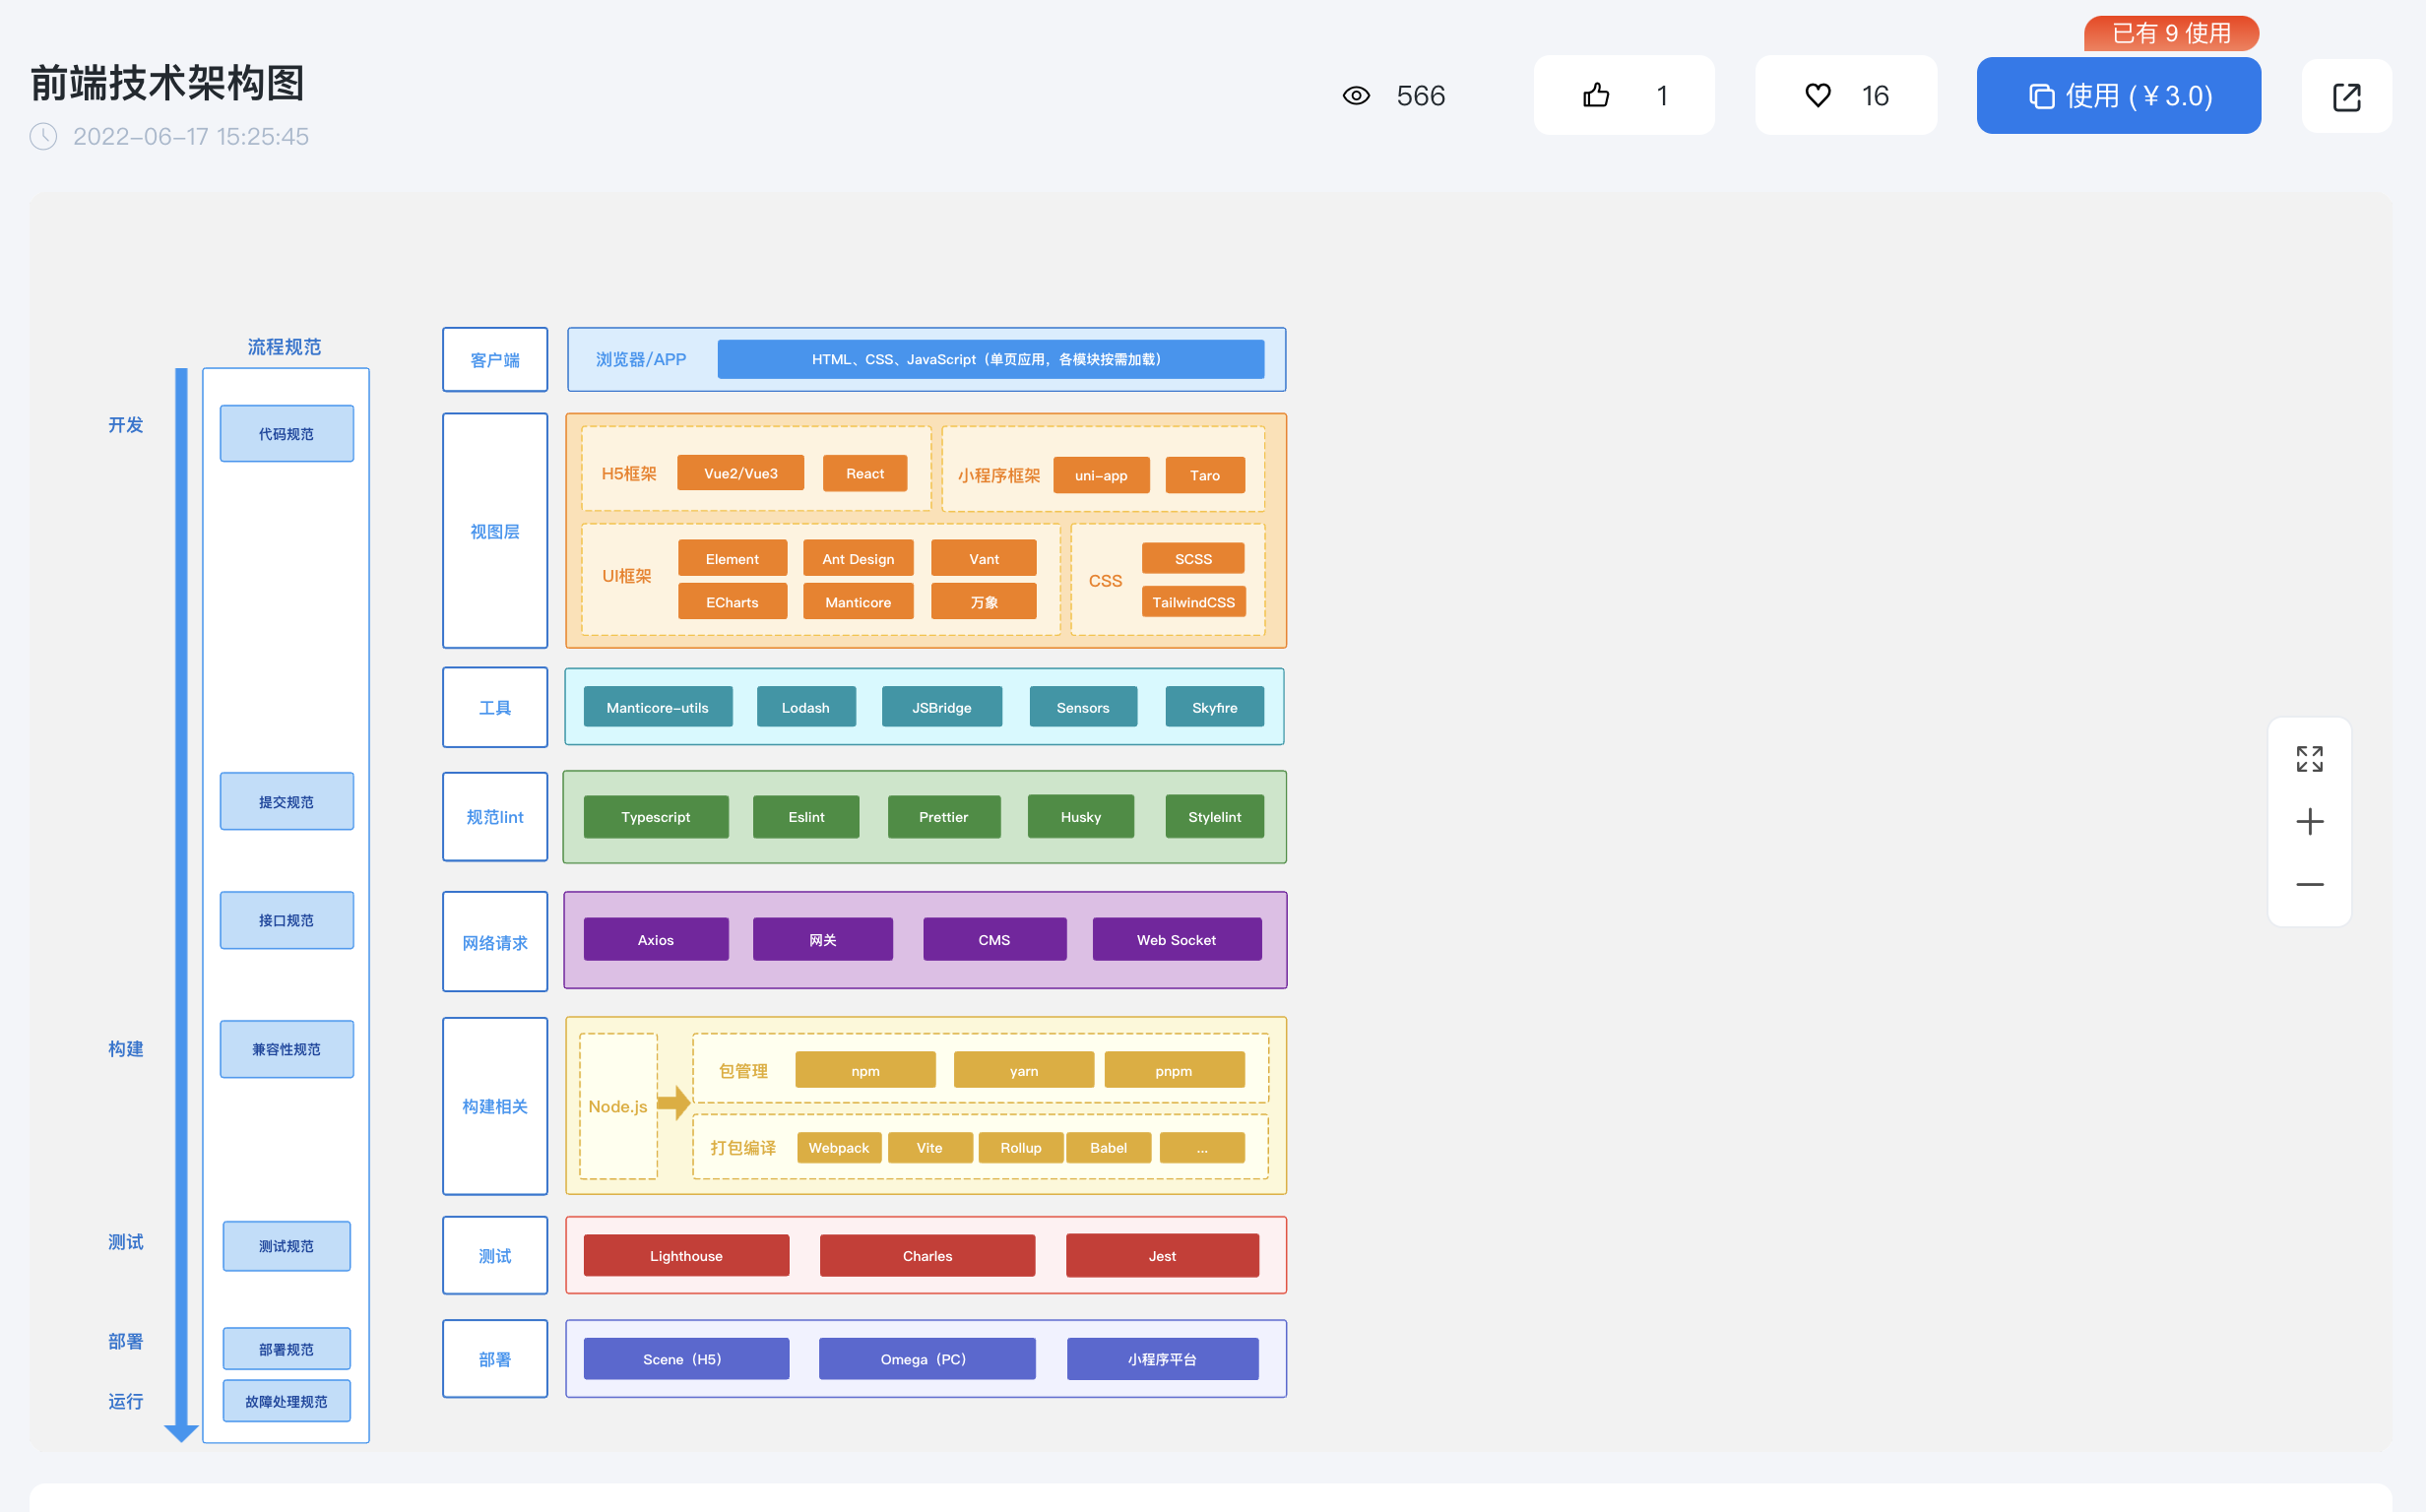The image size is (2426, 1512).
Task: Click the 已有 9 使用 red badge
Action: coord(2170,33)
